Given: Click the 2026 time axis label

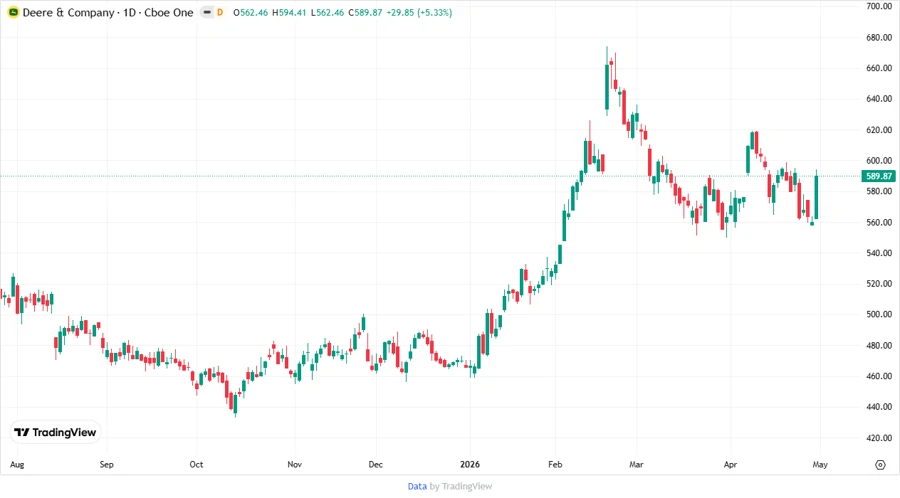Looking at the screenshot, I should (470, 465).
